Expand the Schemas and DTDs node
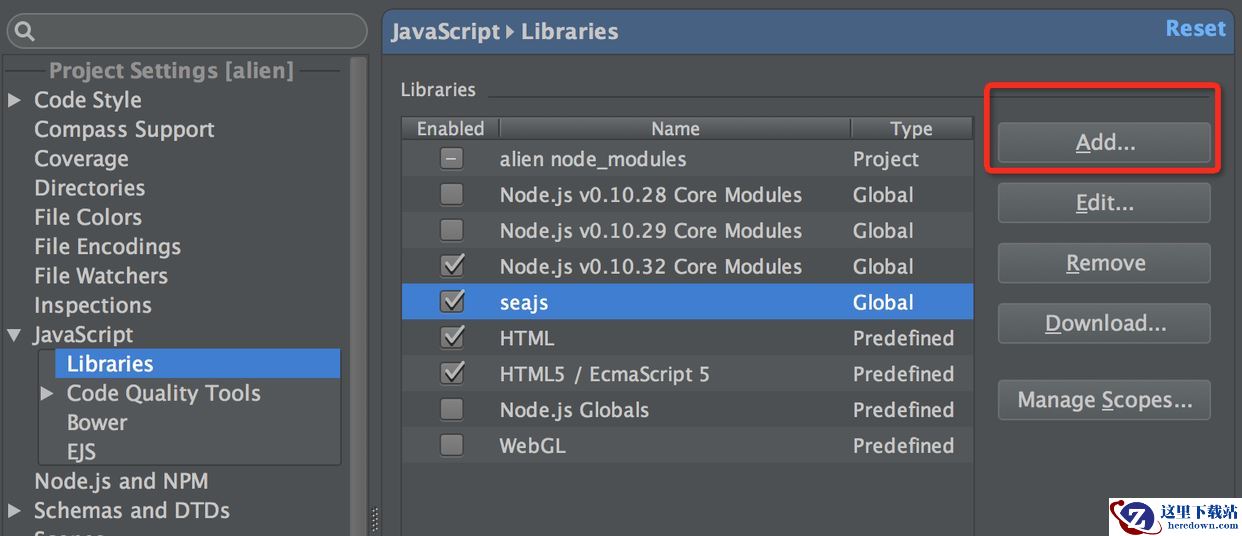Viewport: 1242px width, 536px height. click(x=14, y=511)
